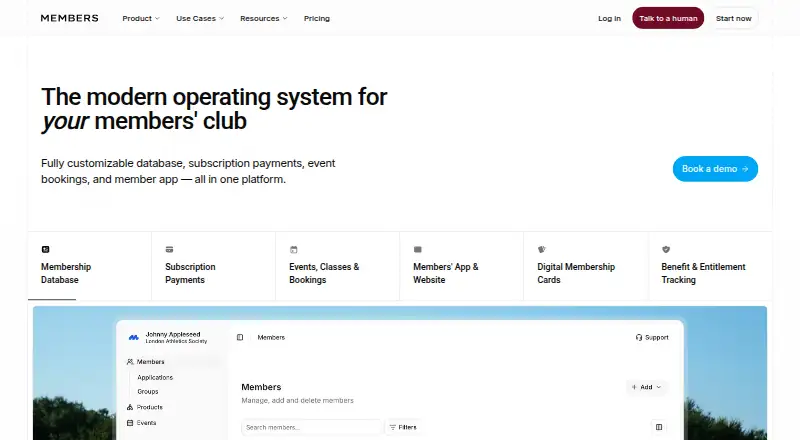The width and height of the screenshot is (800, 440).
Task: Click the Events calendar icon
Action: (x=293, y=250)
